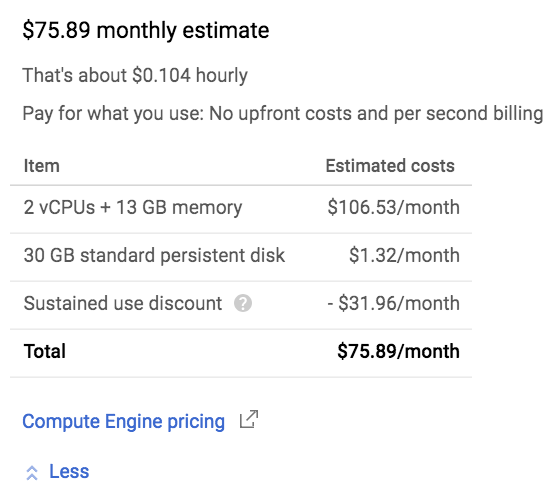Click the bold $75.89/month total value
Screen dimensions: 560x492
tap(399, 351)
